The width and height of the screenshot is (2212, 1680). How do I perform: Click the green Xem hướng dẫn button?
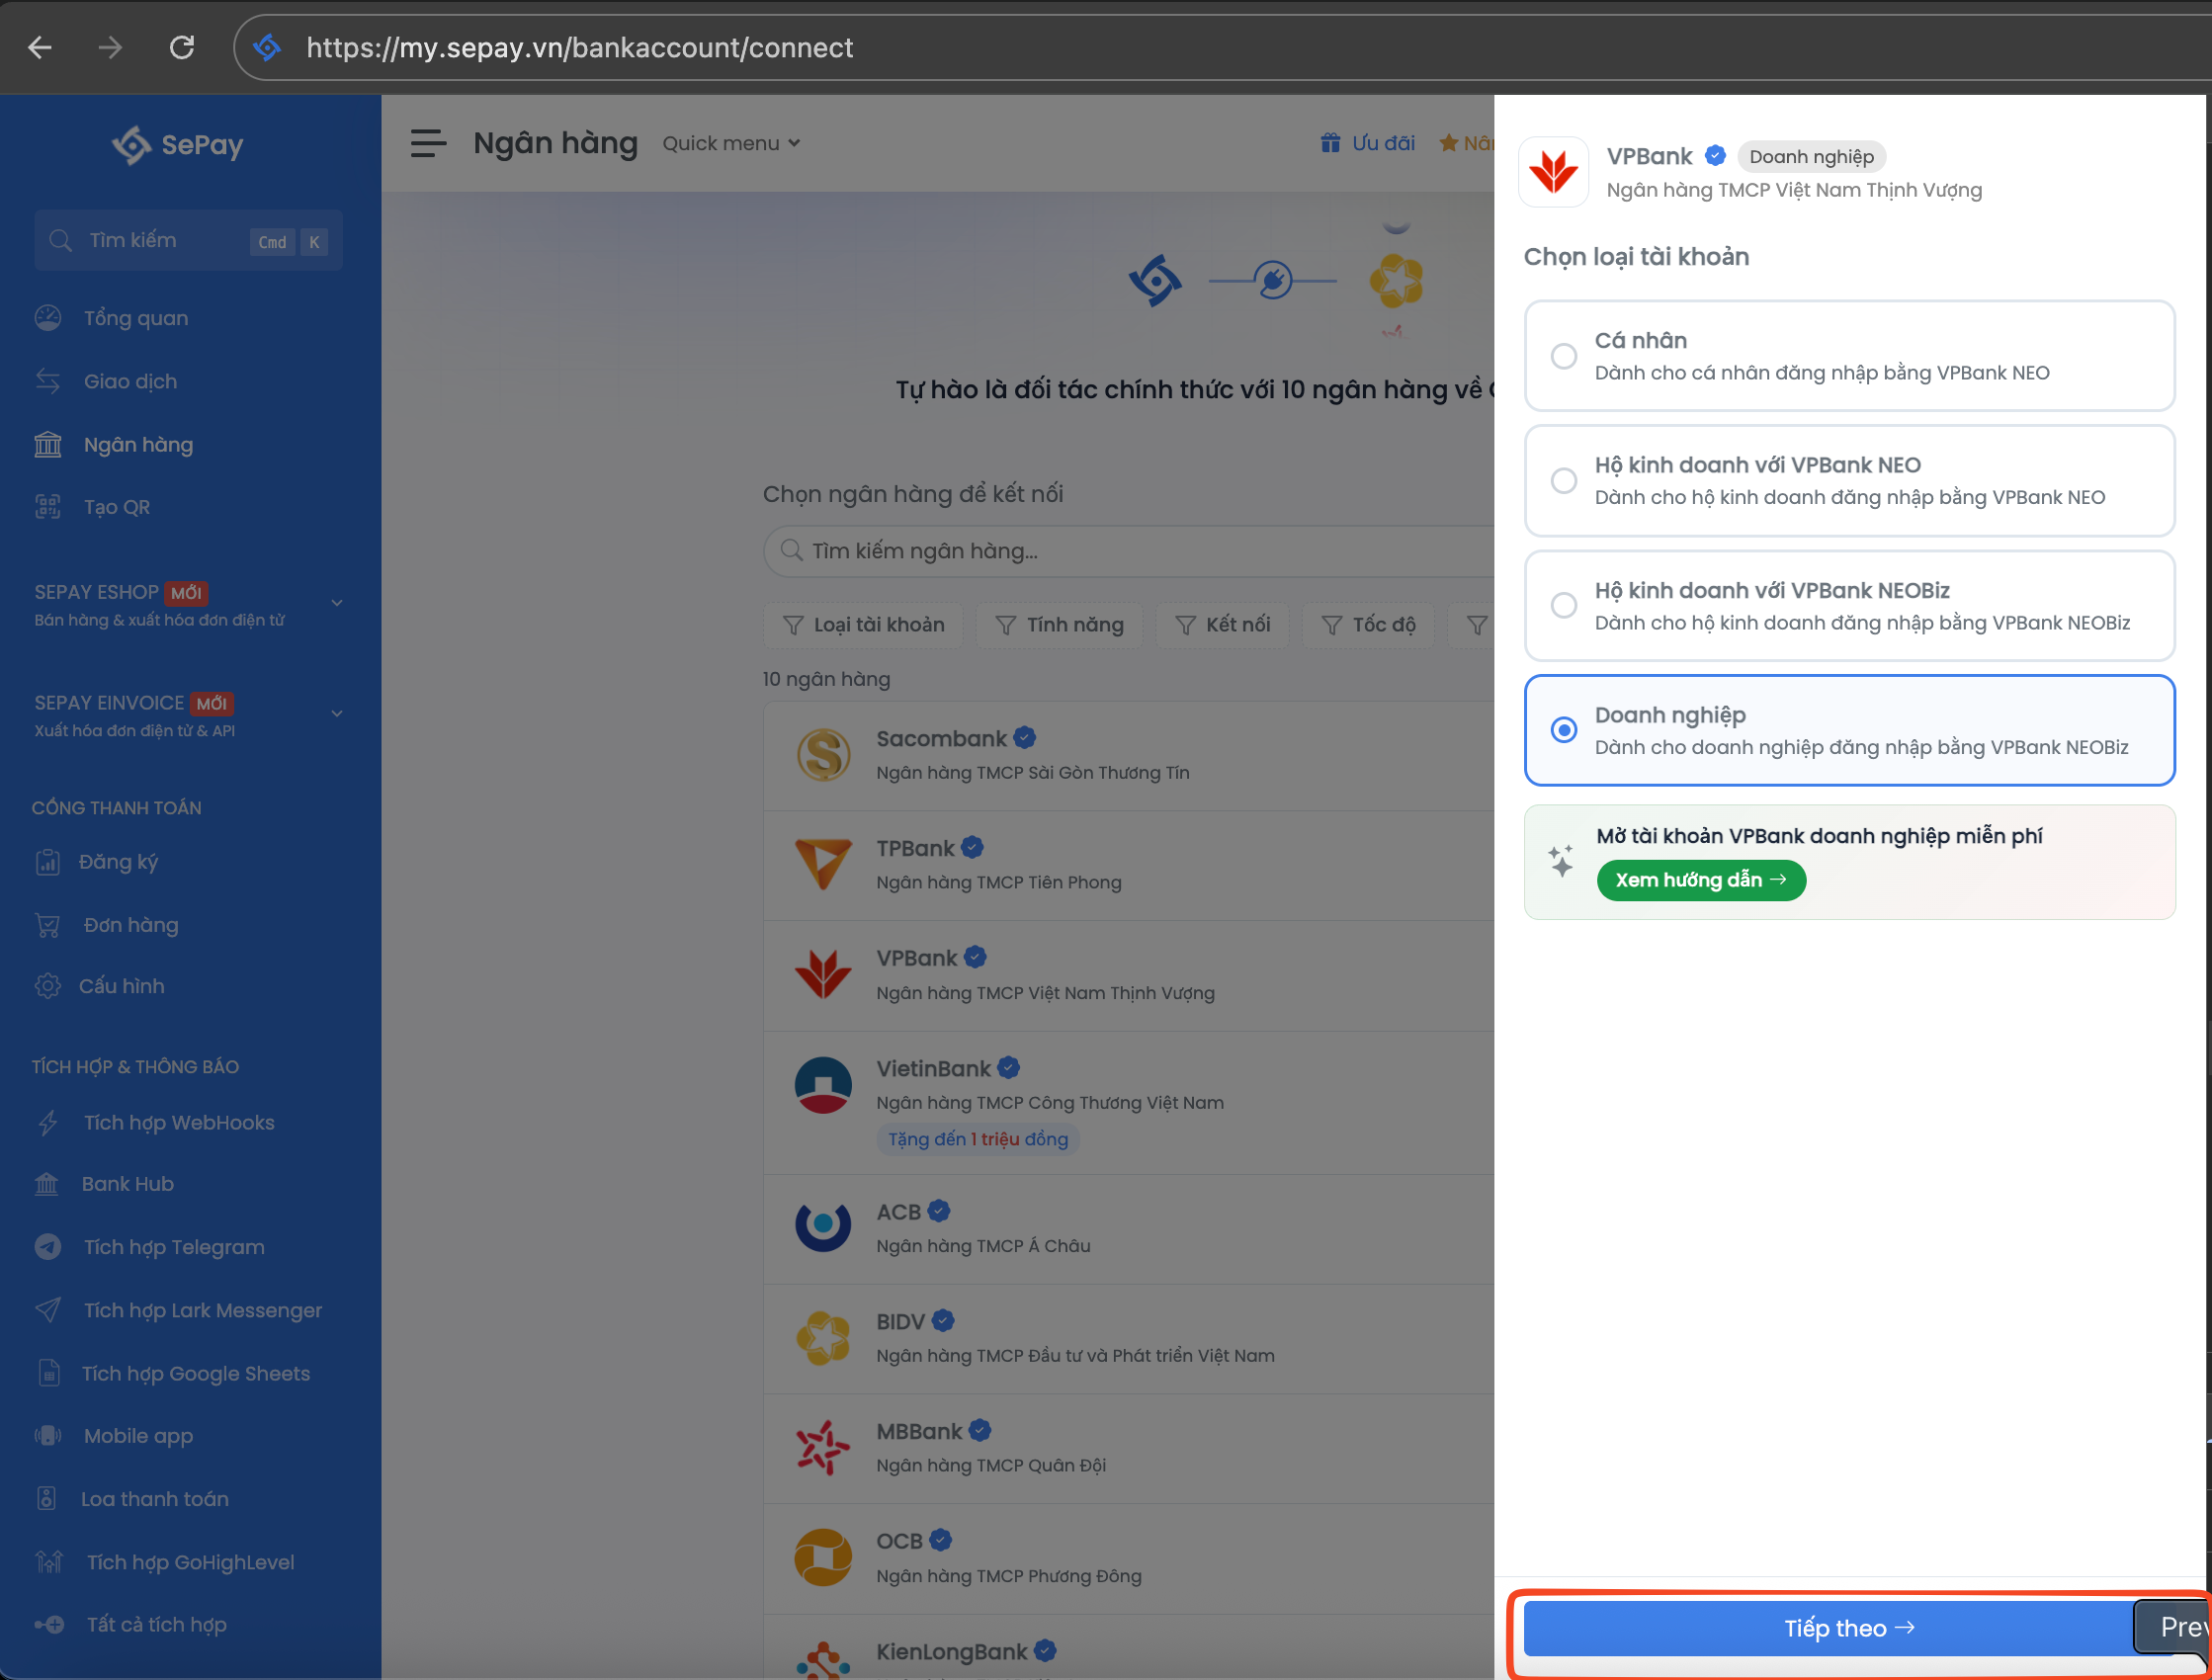coord(1701,880)
